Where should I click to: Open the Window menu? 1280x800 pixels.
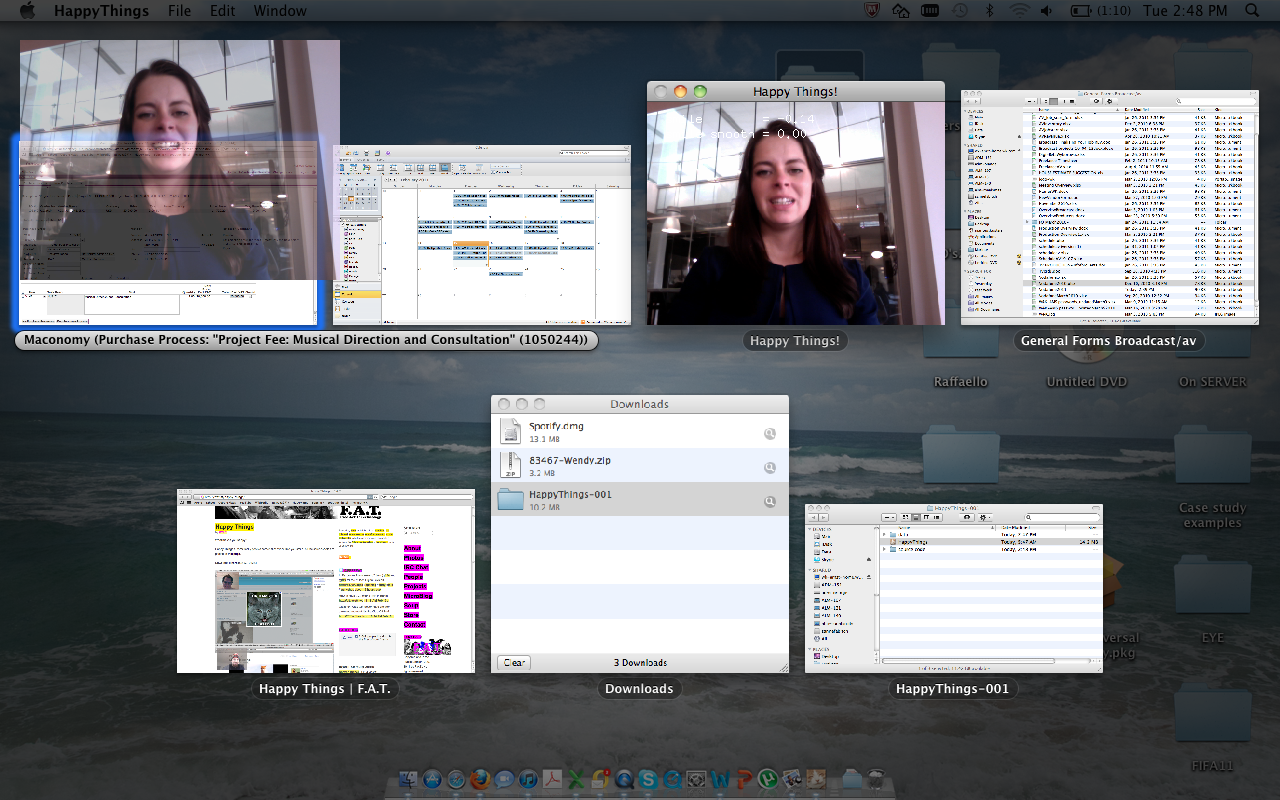pyautogui.click(x=280, y=11)
